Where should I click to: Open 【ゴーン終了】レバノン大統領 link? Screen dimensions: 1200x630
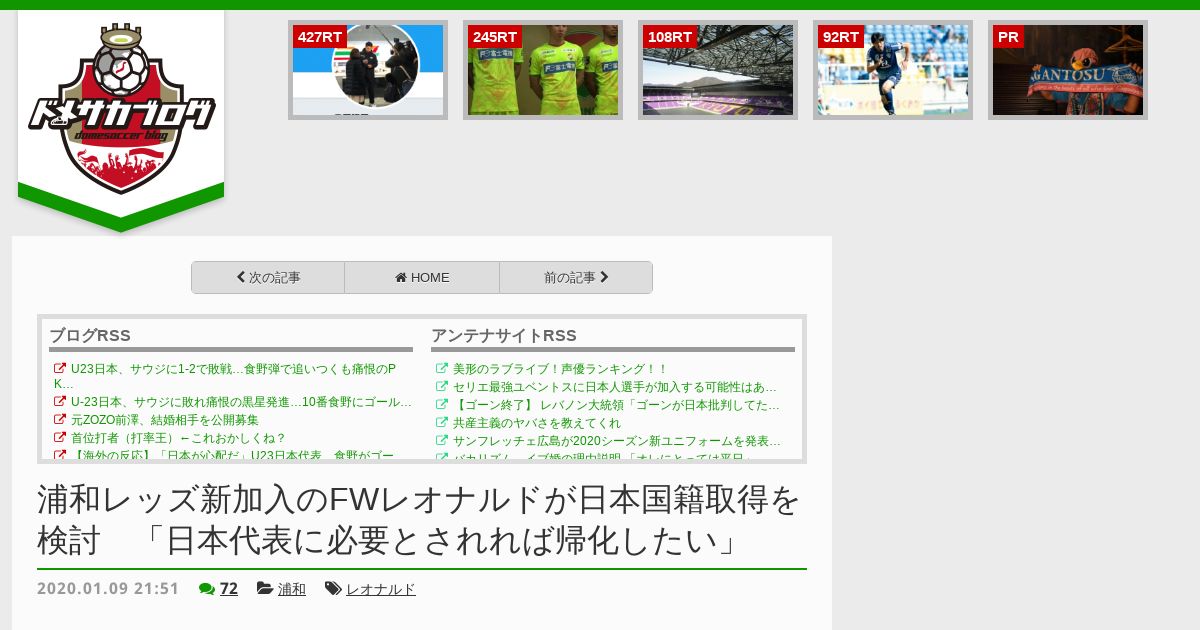(x=616, y=405)
